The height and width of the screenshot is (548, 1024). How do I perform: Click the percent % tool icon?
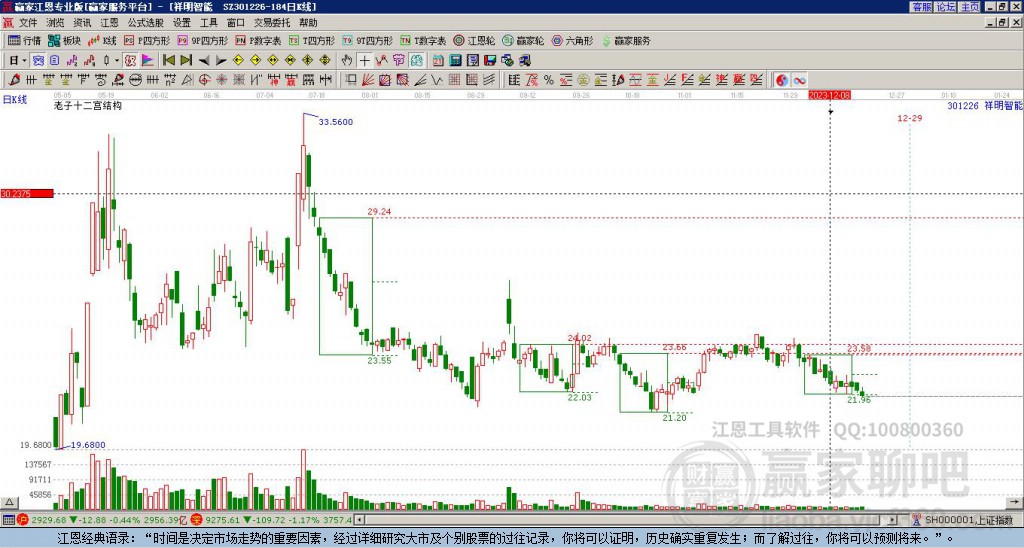point(549,80)
